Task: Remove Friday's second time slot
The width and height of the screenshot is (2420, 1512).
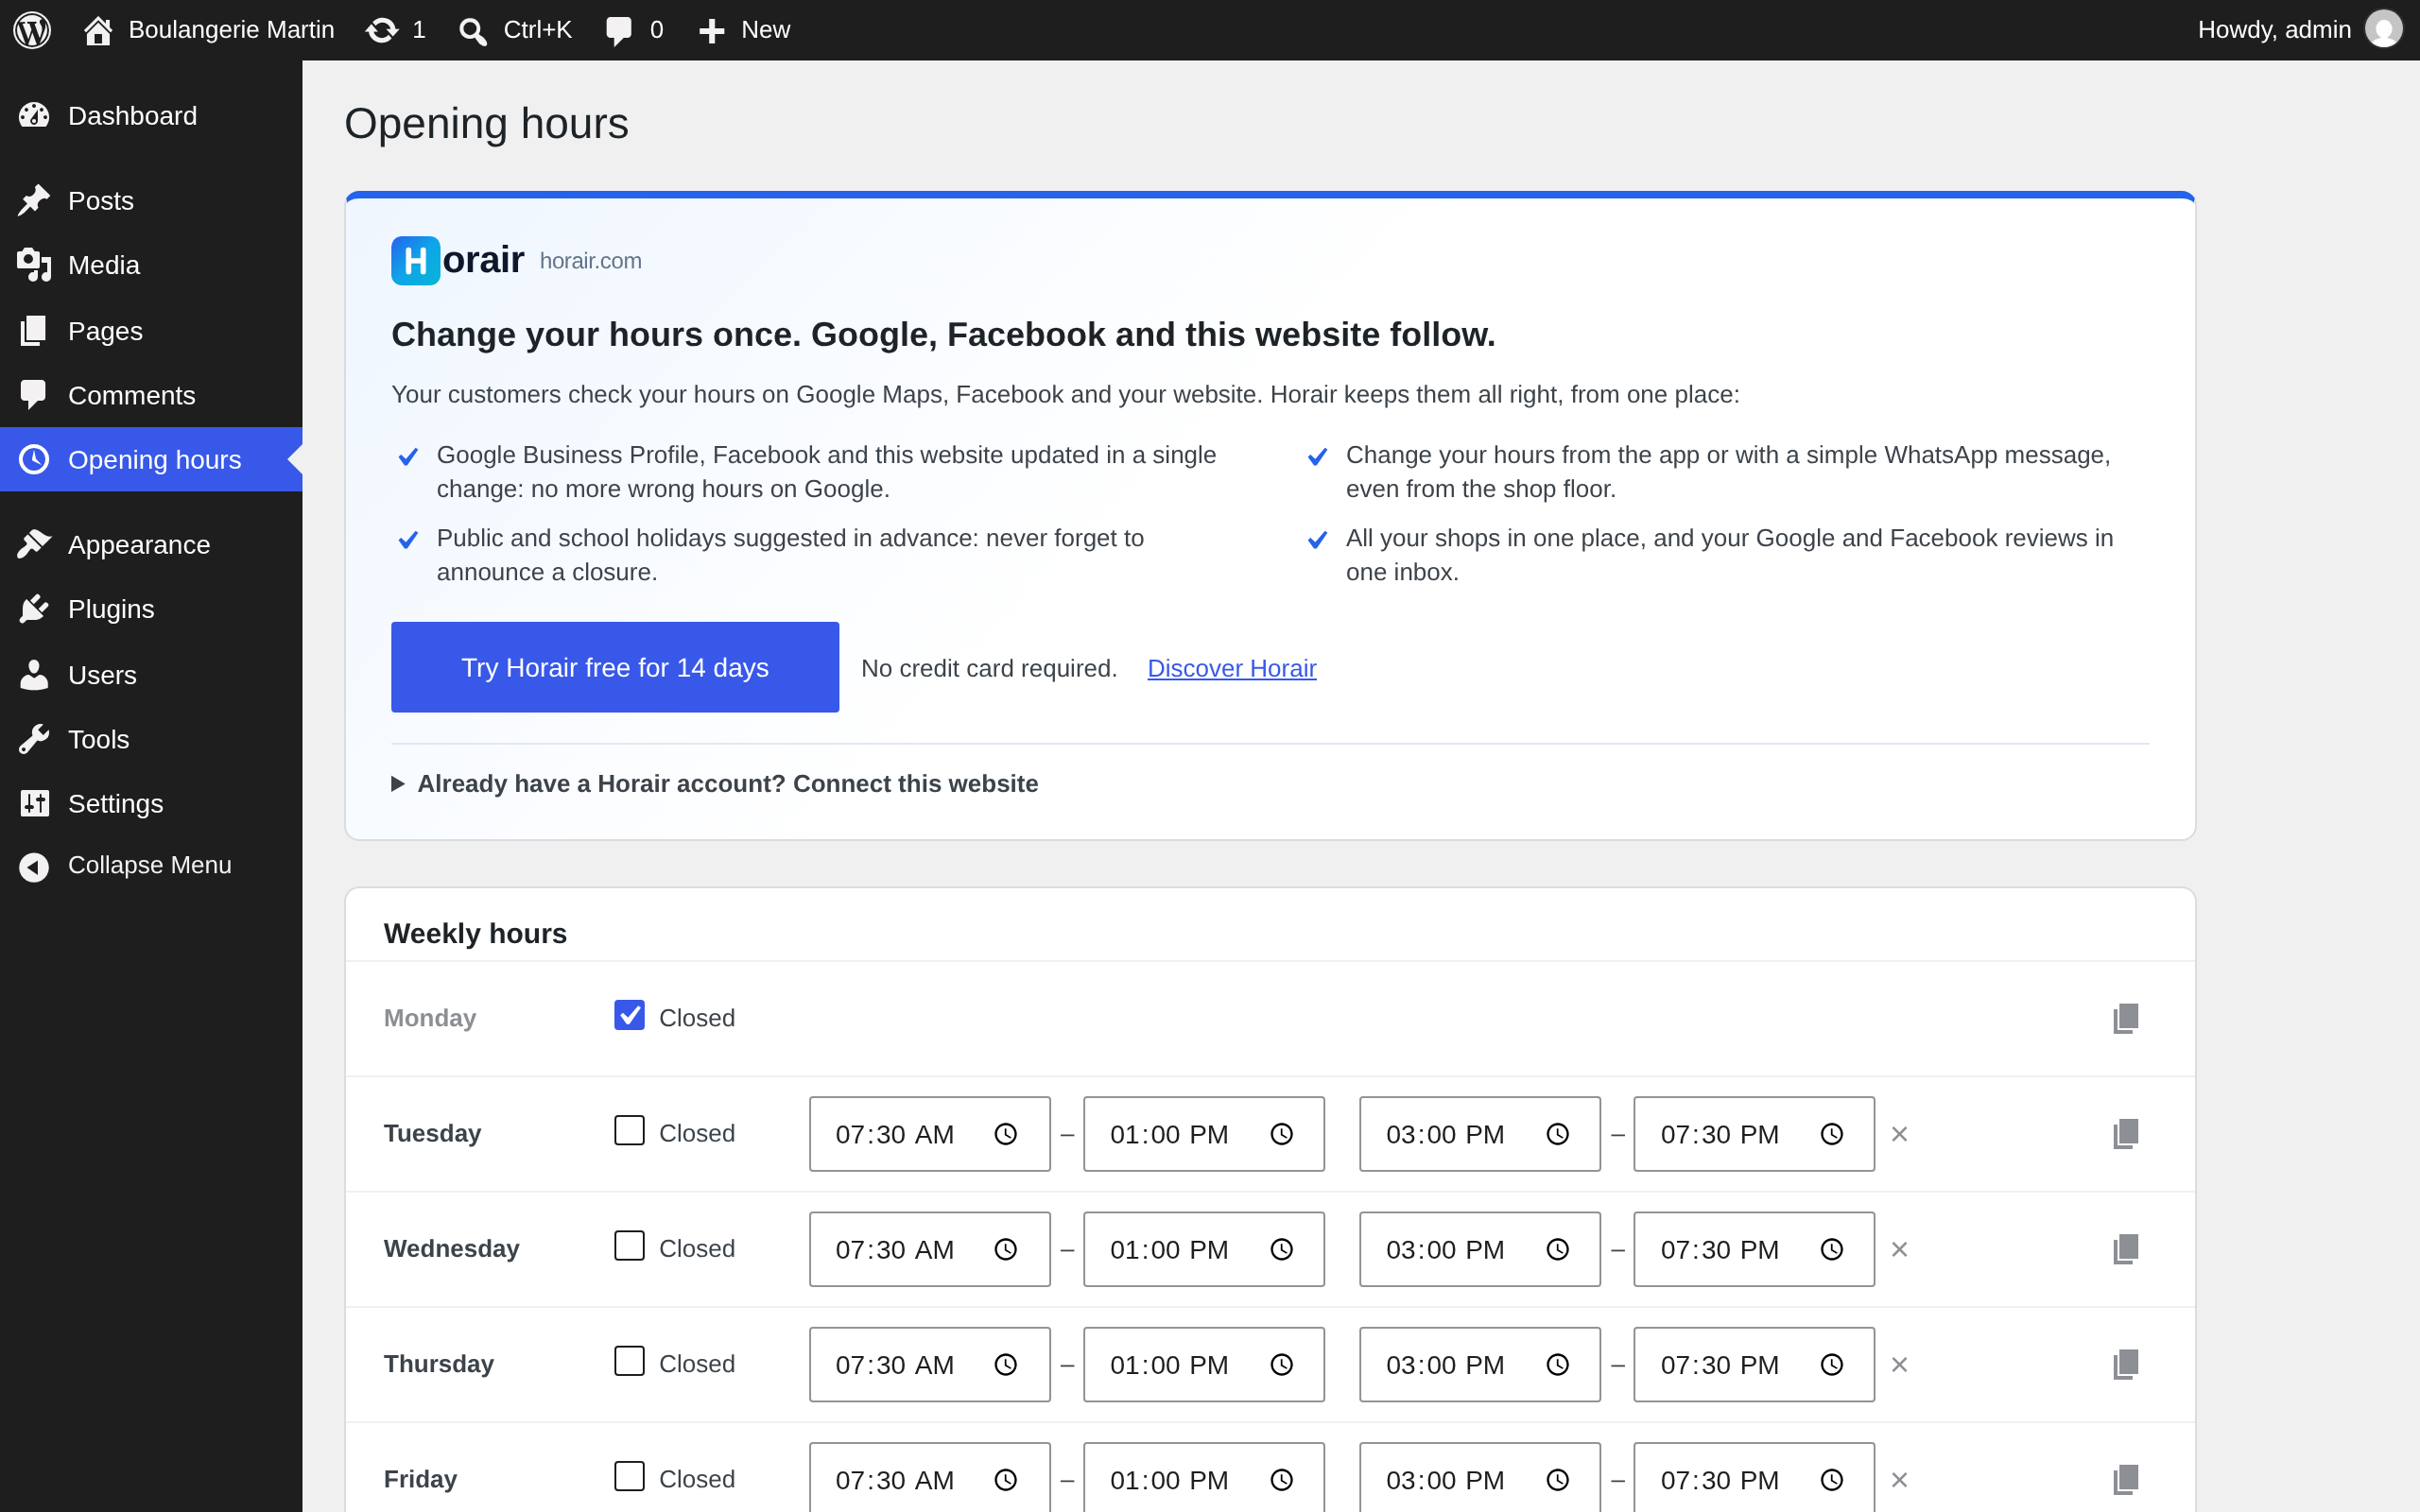Action: tap(1900, 1479)
